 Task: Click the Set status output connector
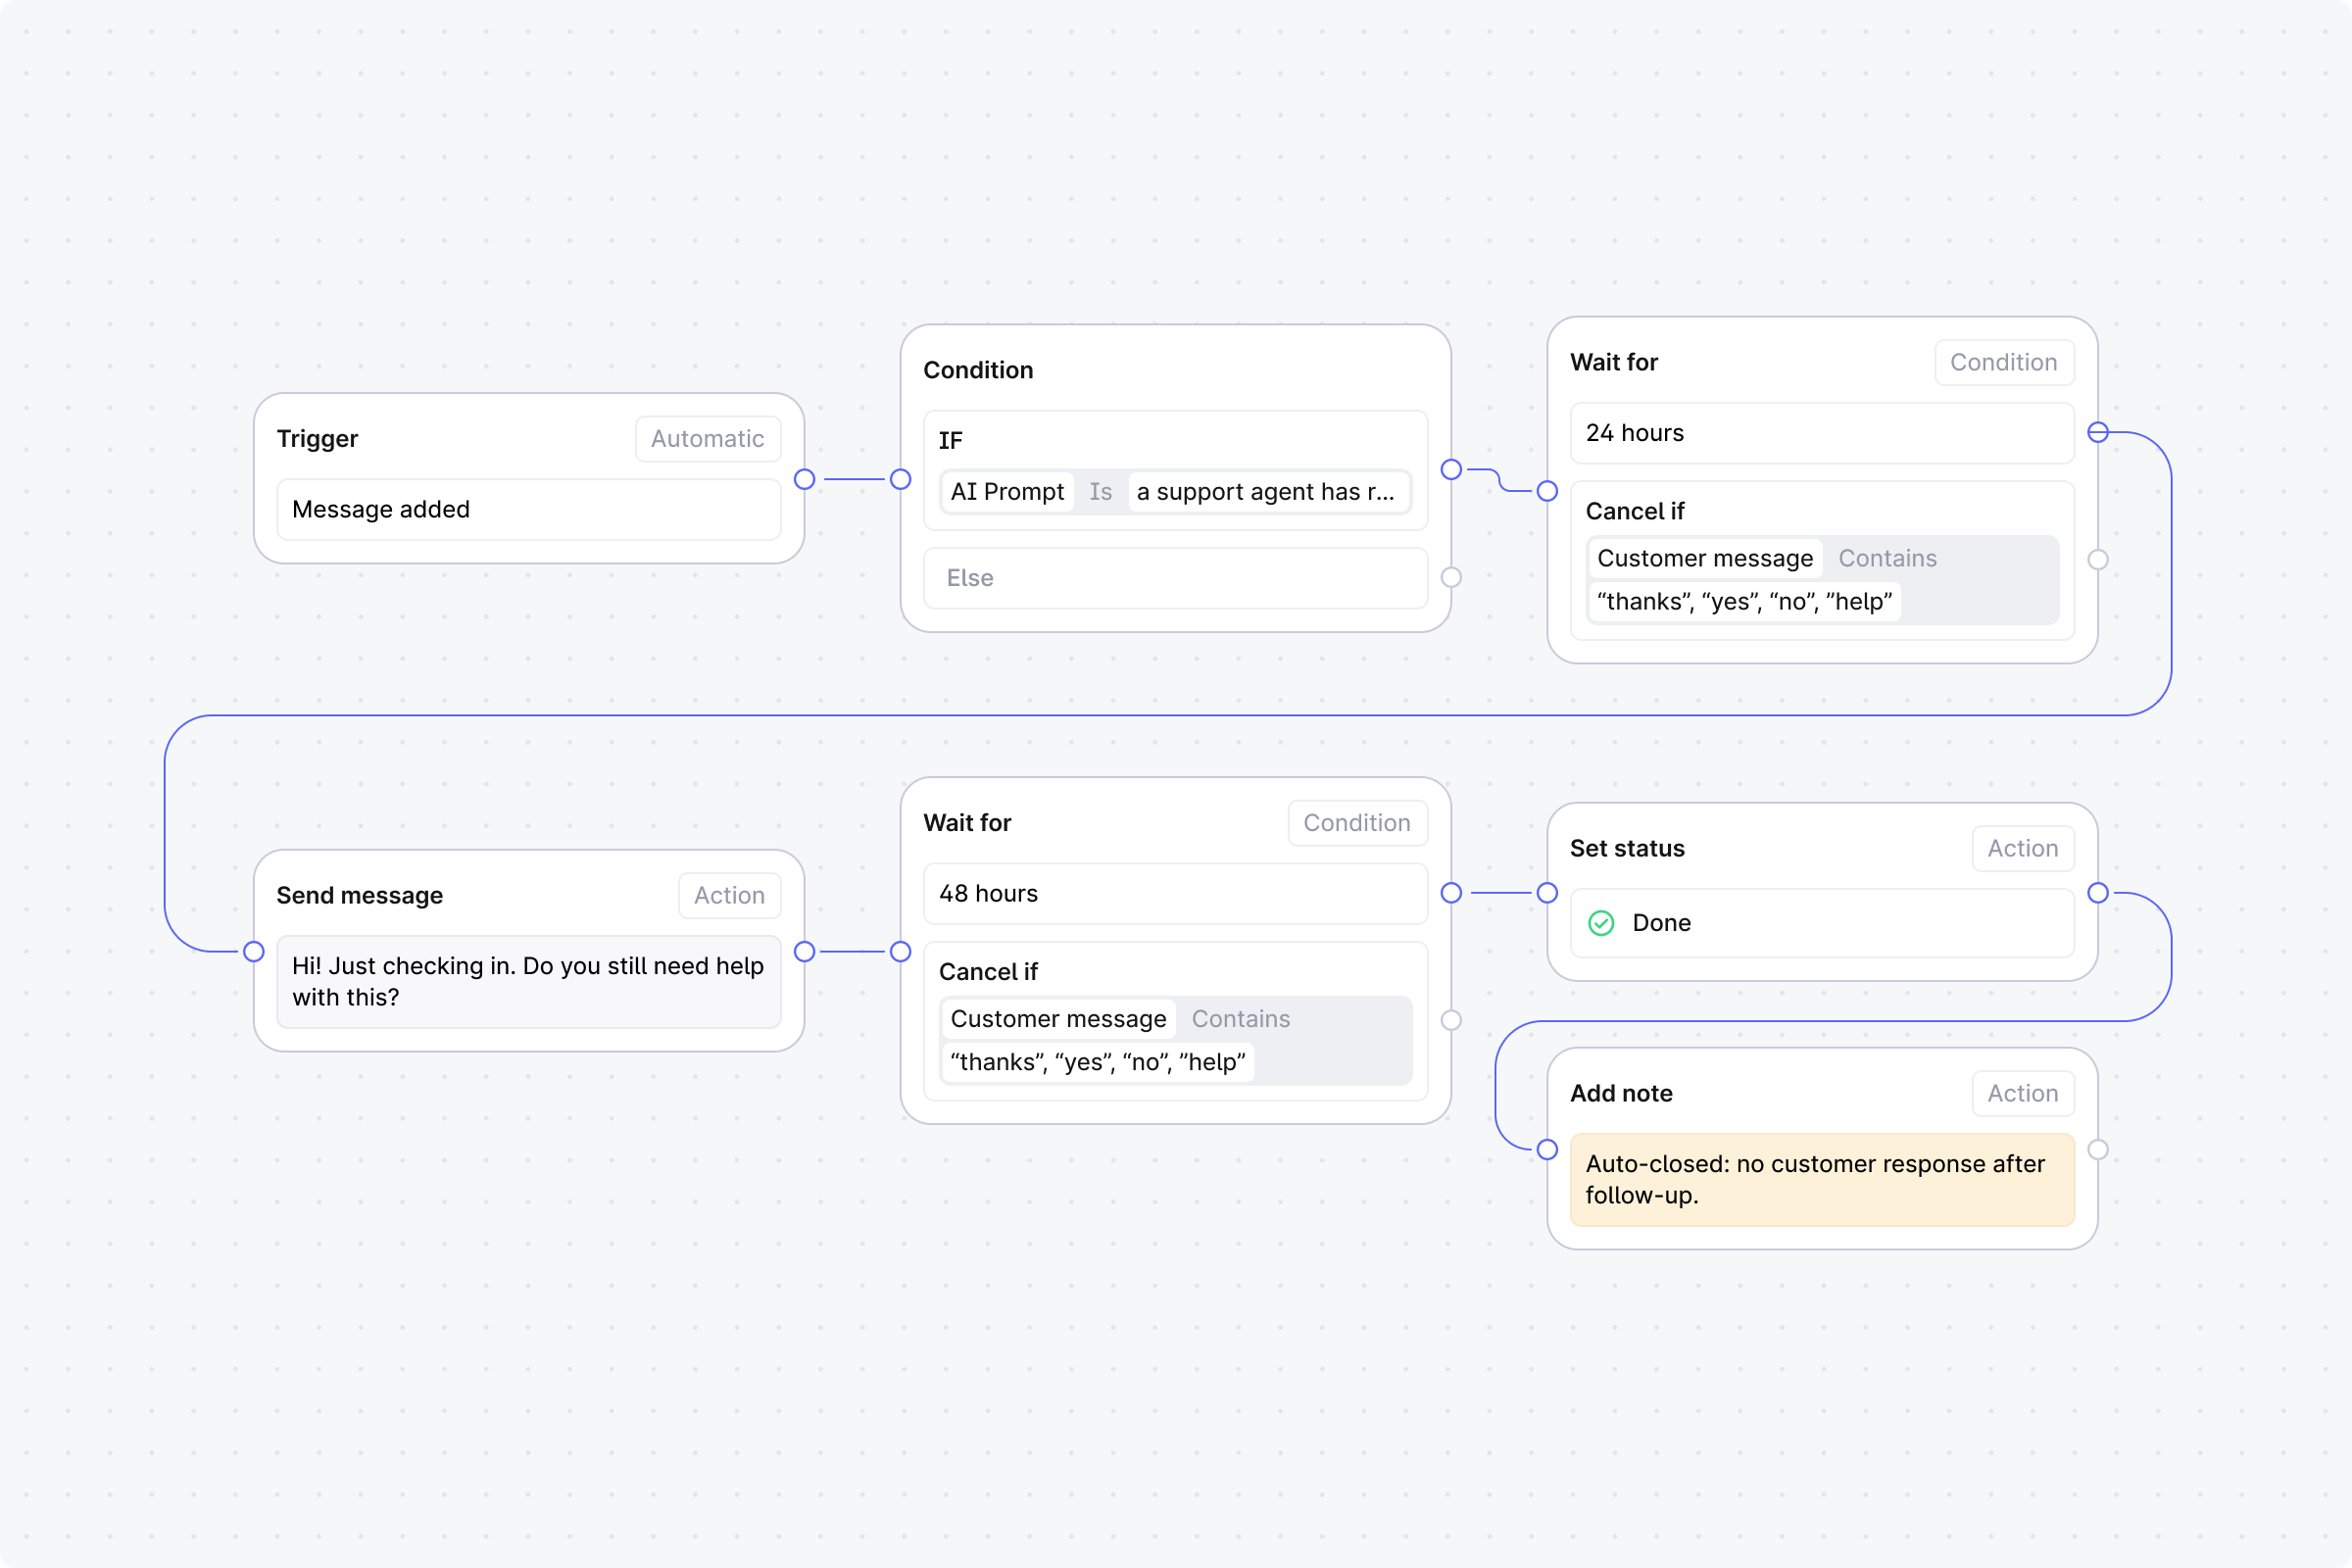click(x=2098, y=893)
